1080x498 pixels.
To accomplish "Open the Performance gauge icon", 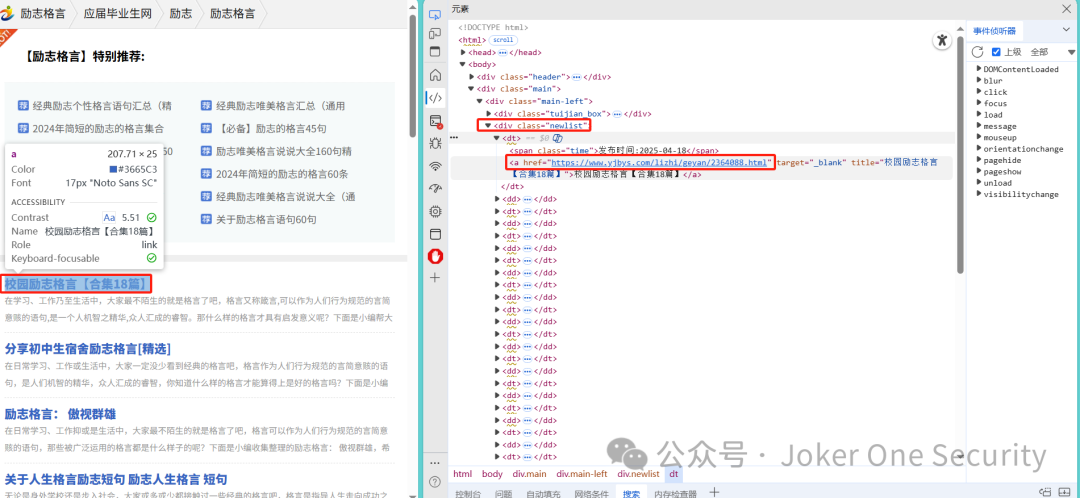I will pyautogui.click(x=435, y=189).
